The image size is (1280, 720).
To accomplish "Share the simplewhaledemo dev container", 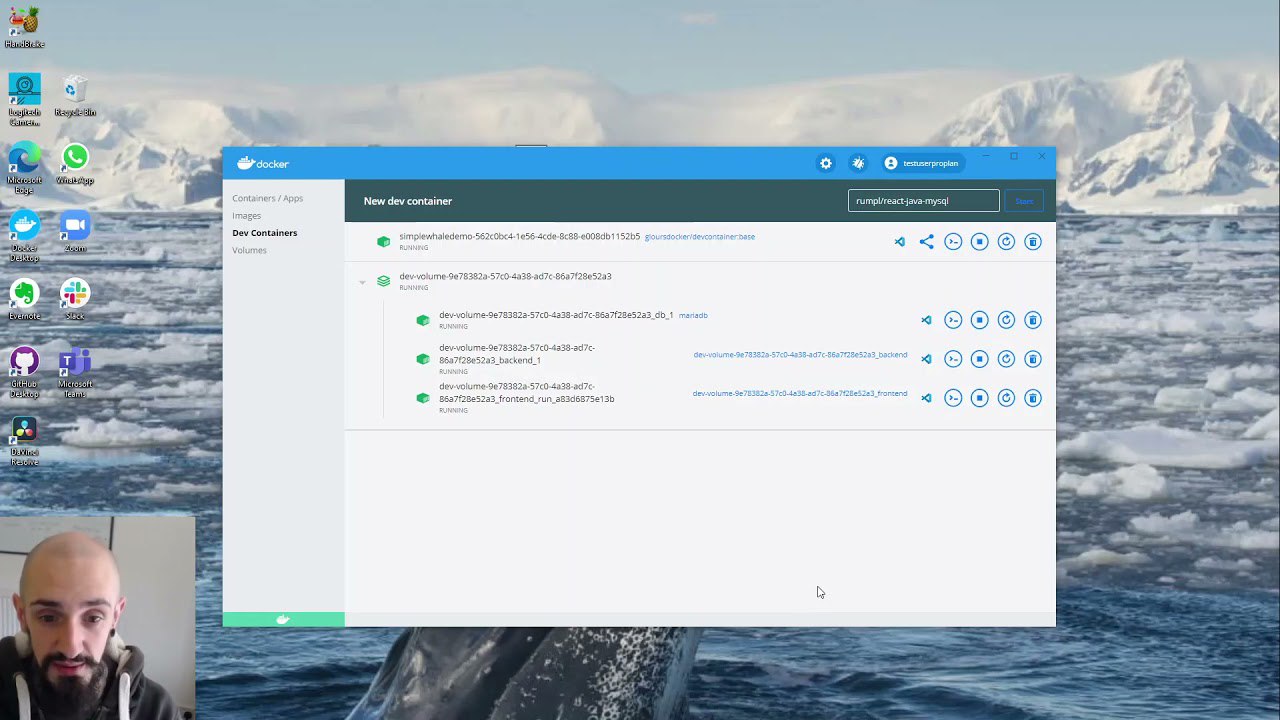I will tap(926, 242).
